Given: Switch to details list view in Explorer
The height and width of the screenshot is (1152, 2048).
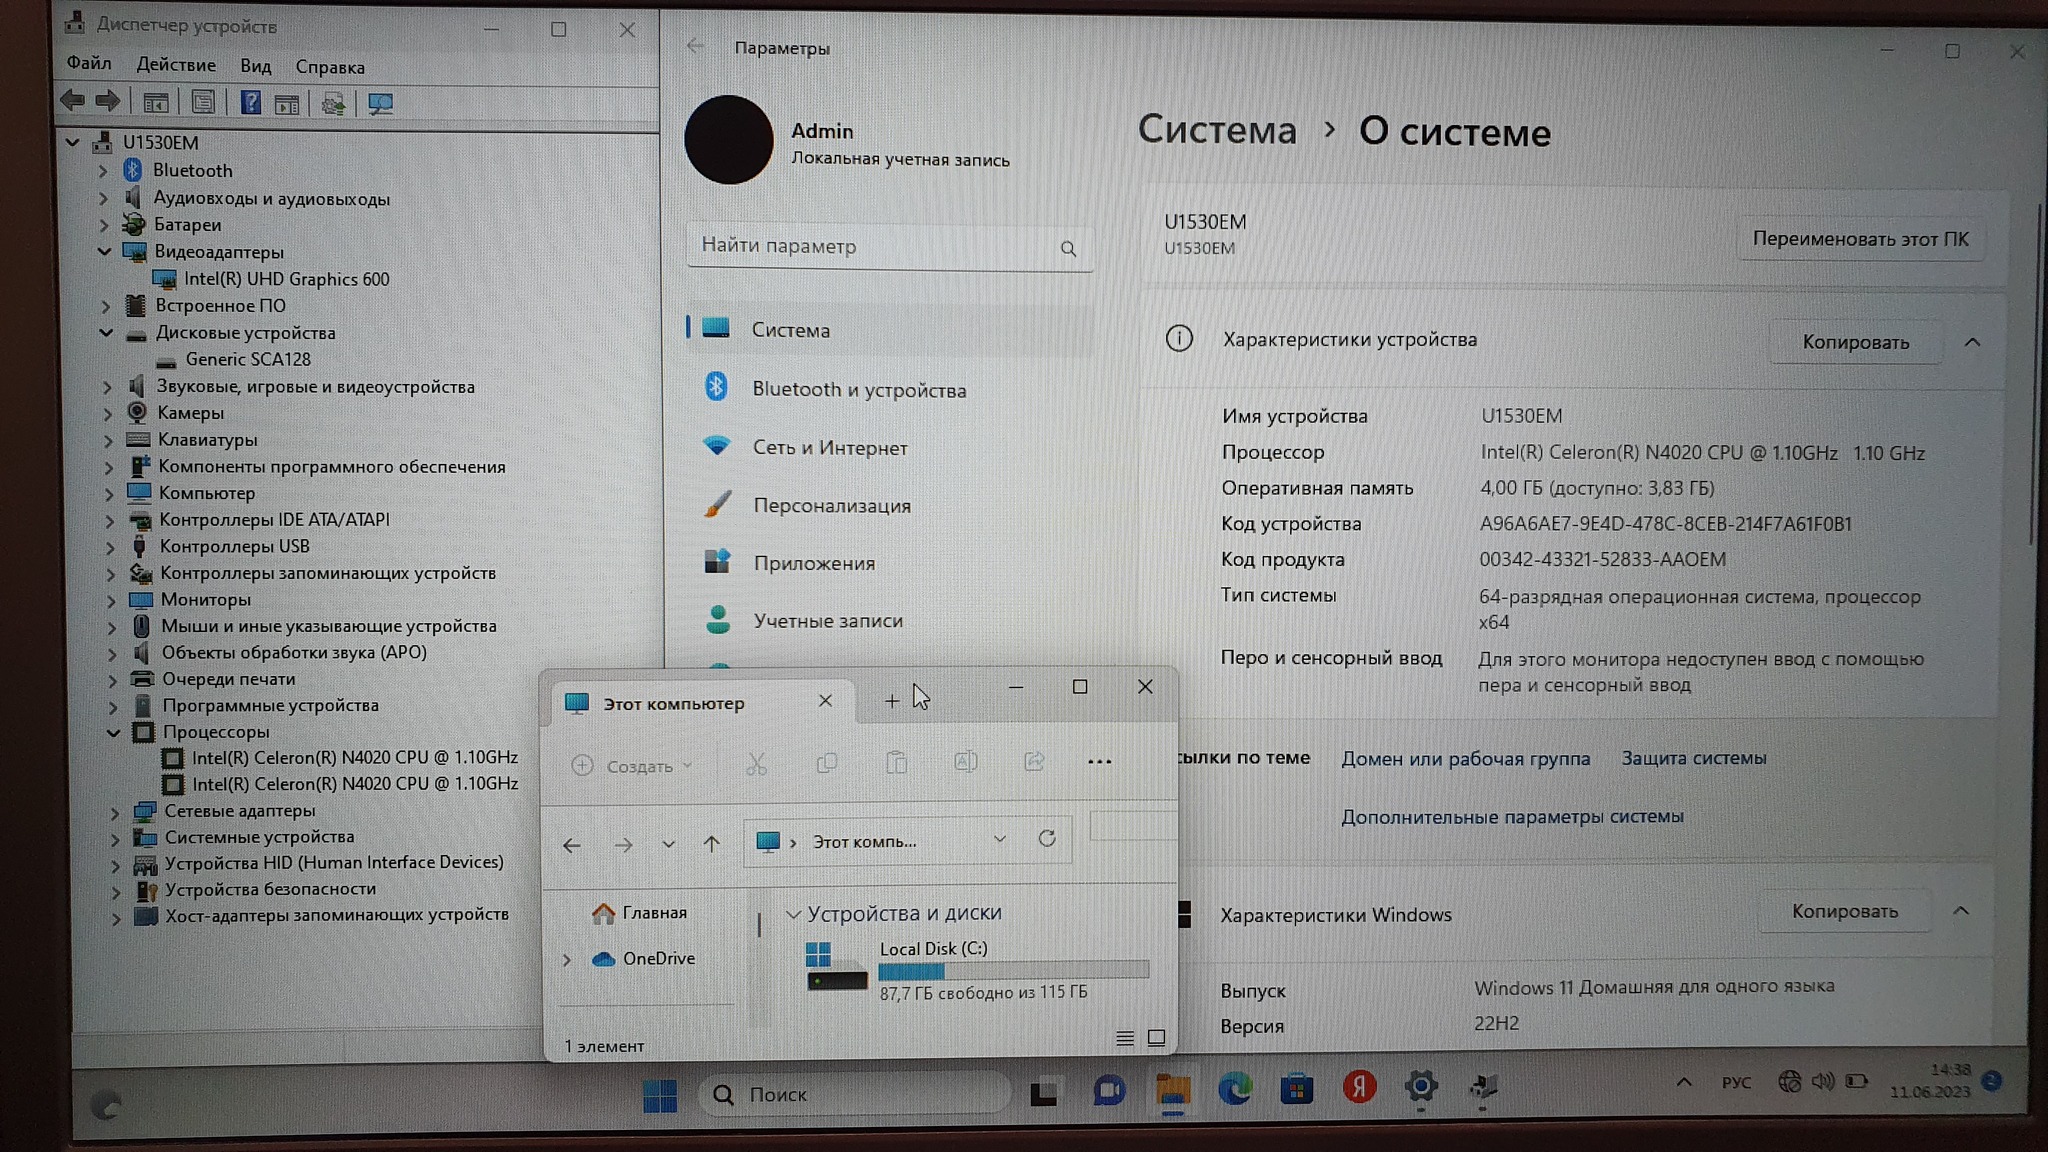Looking at the screenshot, I should click(1124, 1038).
